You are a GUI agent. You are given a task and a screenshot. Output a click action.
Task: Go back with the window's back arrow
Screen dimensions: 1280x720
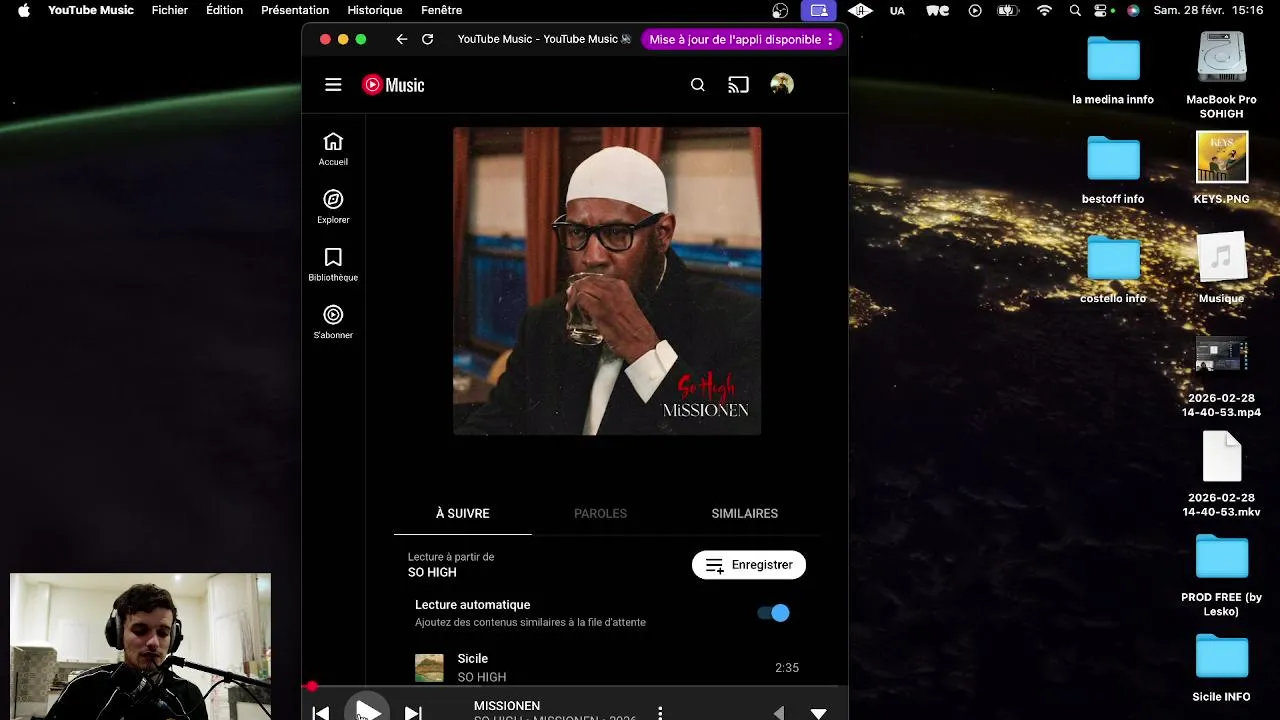click(401, 39)
